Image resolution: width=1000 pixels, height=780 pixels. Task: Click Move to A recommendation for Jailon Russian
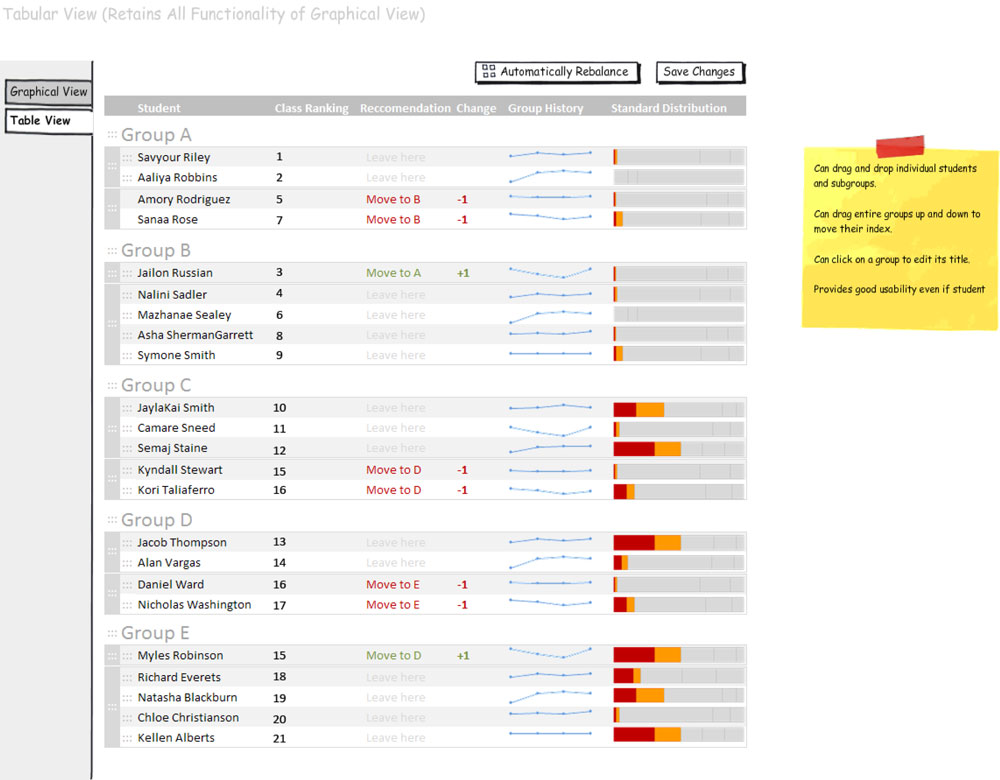393,273
